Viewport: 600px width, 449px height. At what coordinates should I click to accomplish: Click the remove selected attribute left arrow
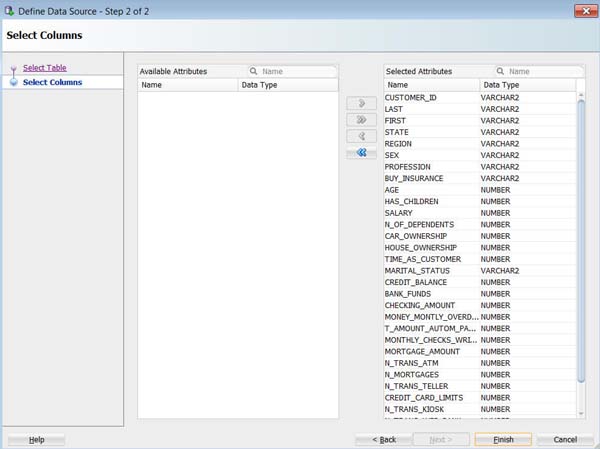361,136
